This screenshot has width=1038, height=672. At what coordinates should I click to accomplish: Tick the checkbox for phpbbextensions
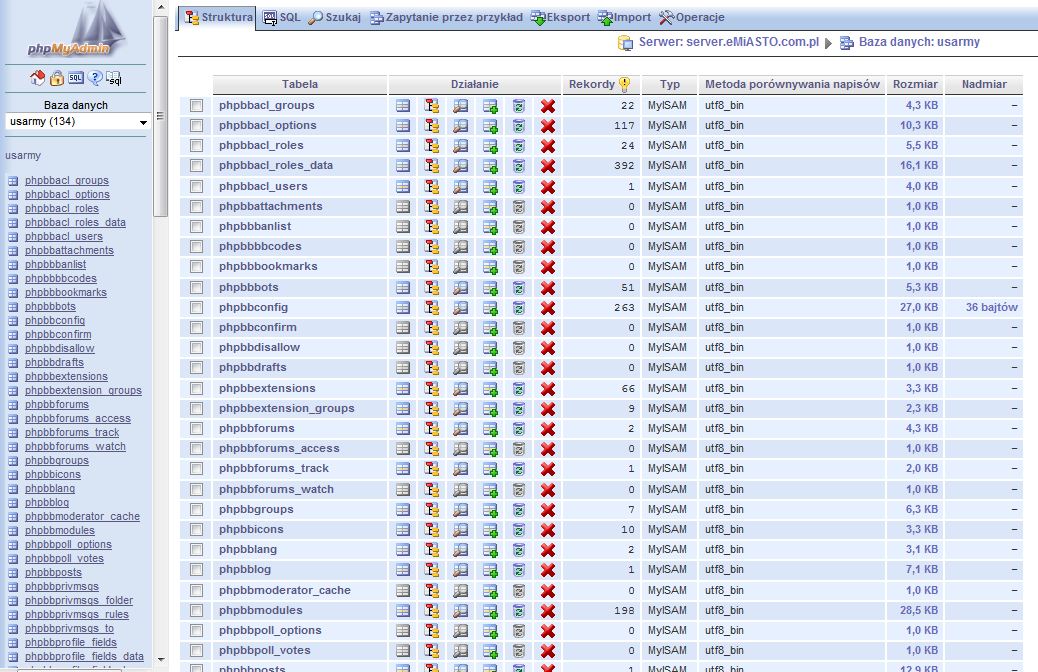click(x=196, y=388)
